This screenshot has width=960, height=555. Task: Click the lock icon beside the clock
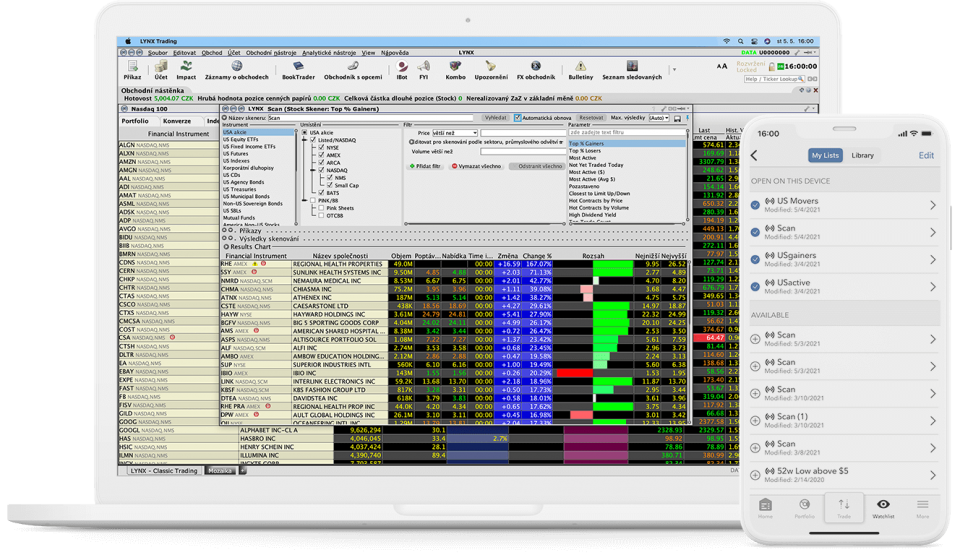click(772, 66)
